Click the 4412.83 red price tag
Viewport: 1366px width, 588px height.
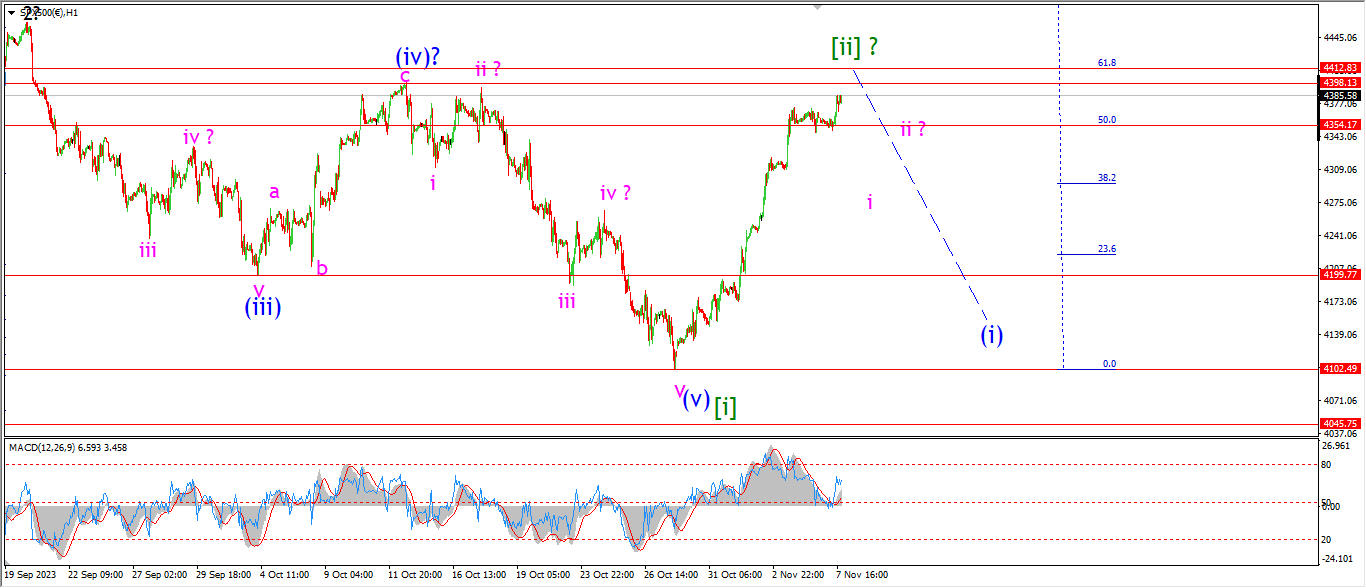click(x=1340, y=68)
